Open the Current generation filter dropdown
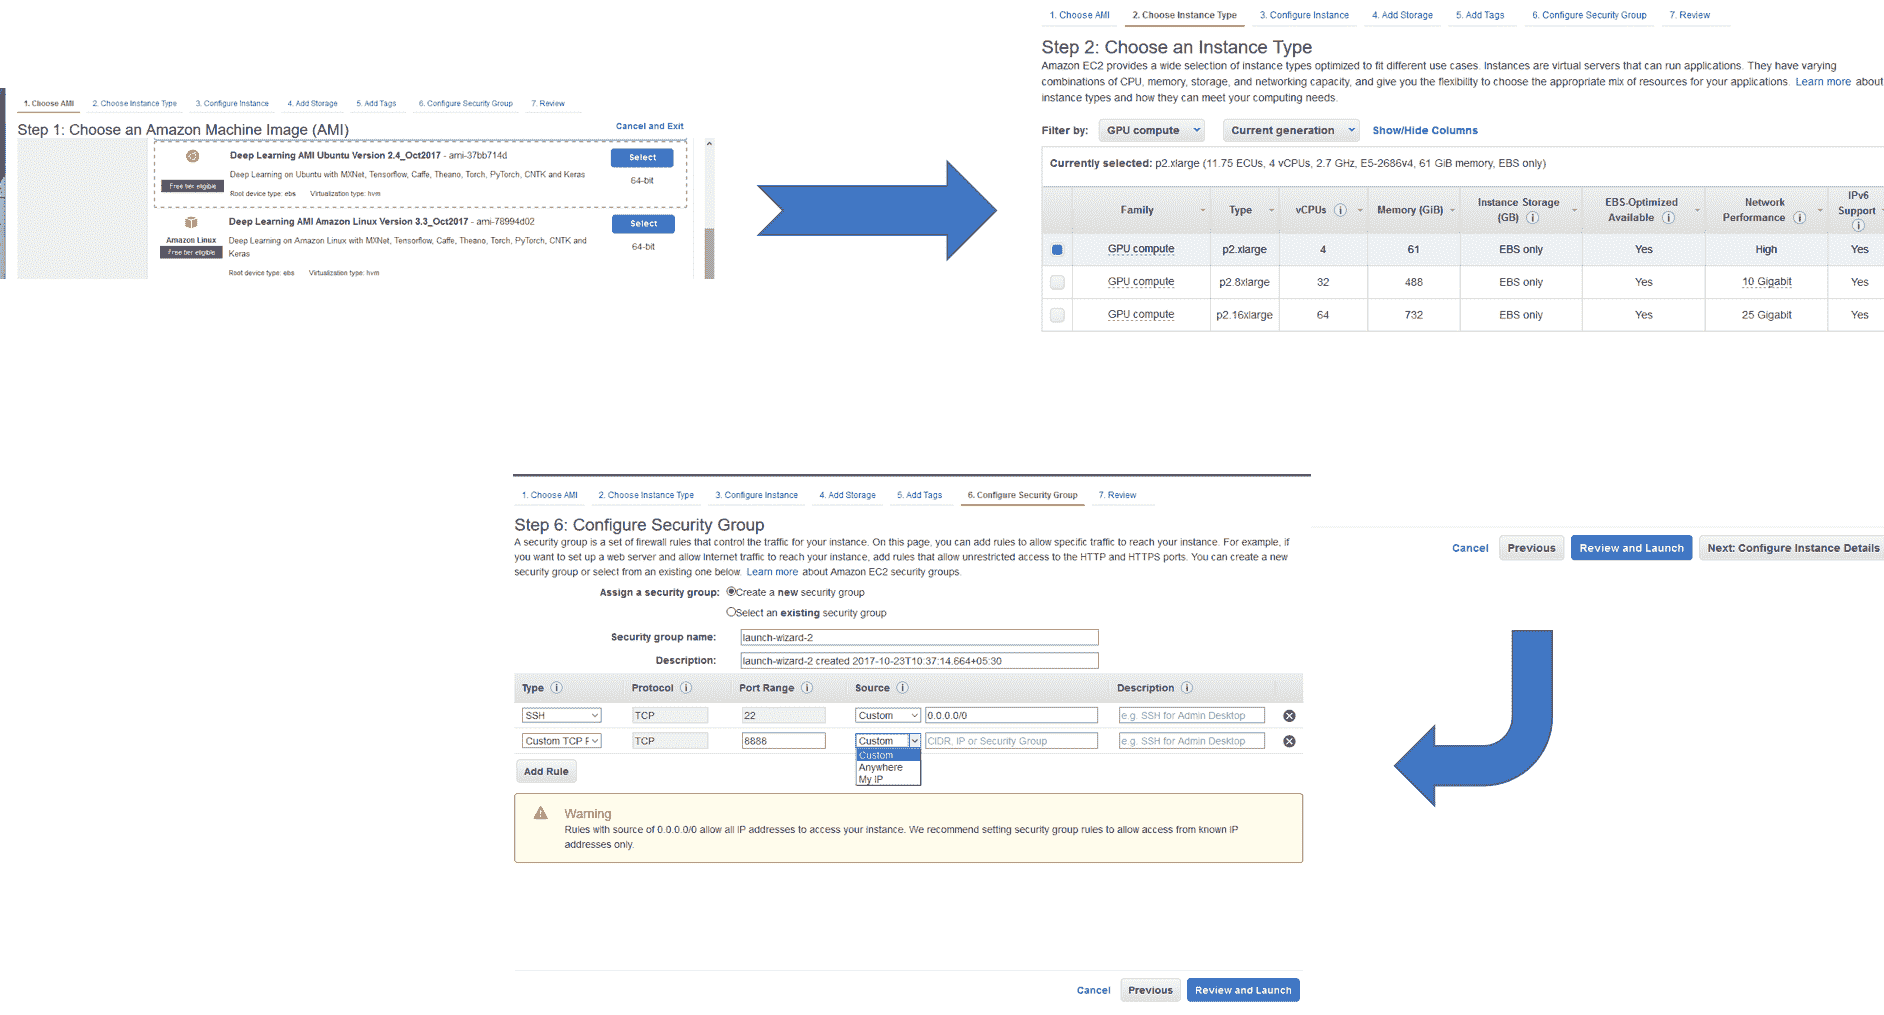Viewport: 1884px width, 1015px height. click(x=1291, y=130)
